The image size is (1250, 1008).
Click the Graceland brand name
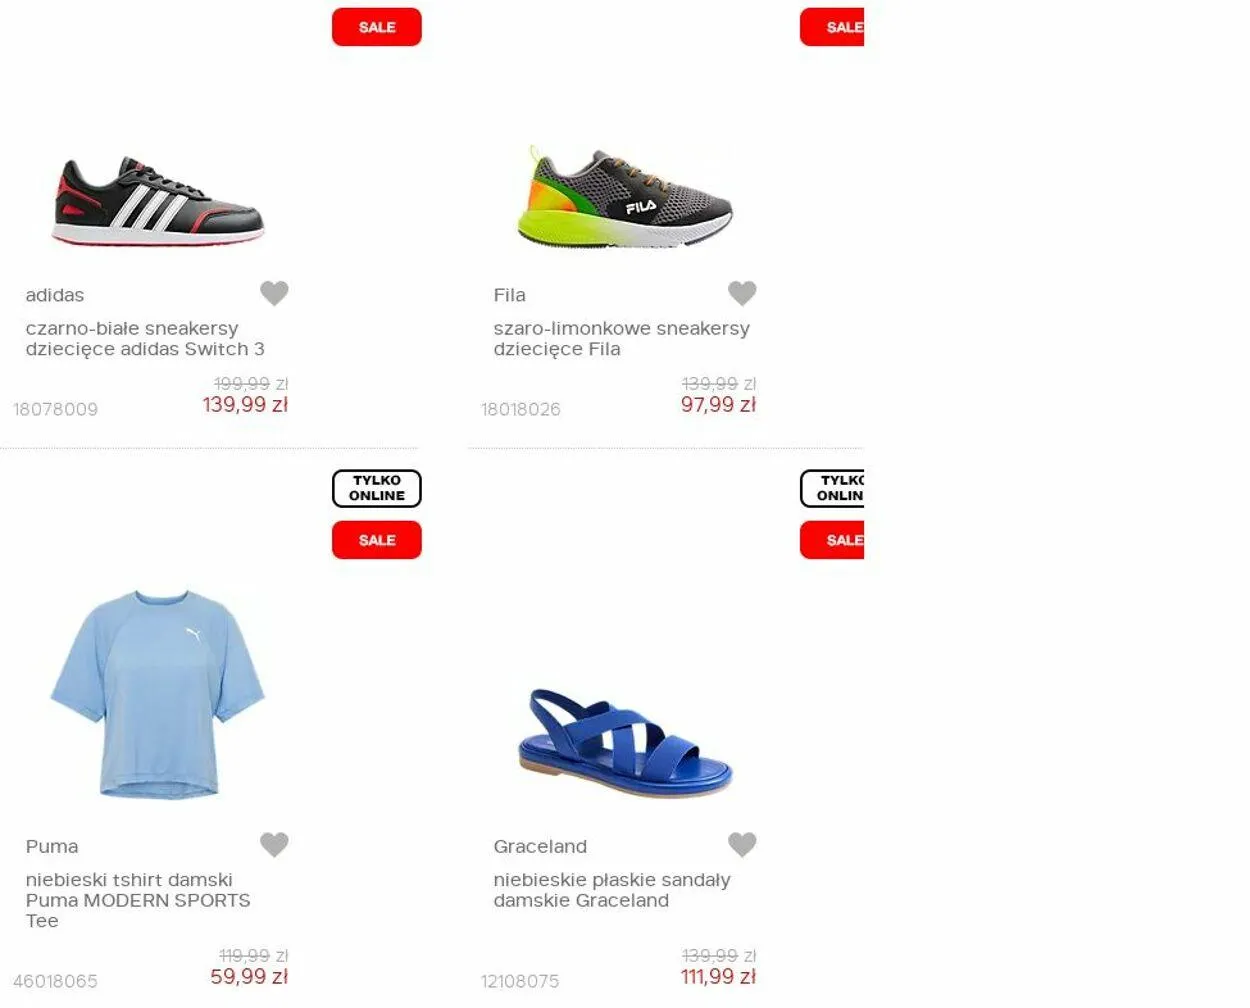coord(540,846)
